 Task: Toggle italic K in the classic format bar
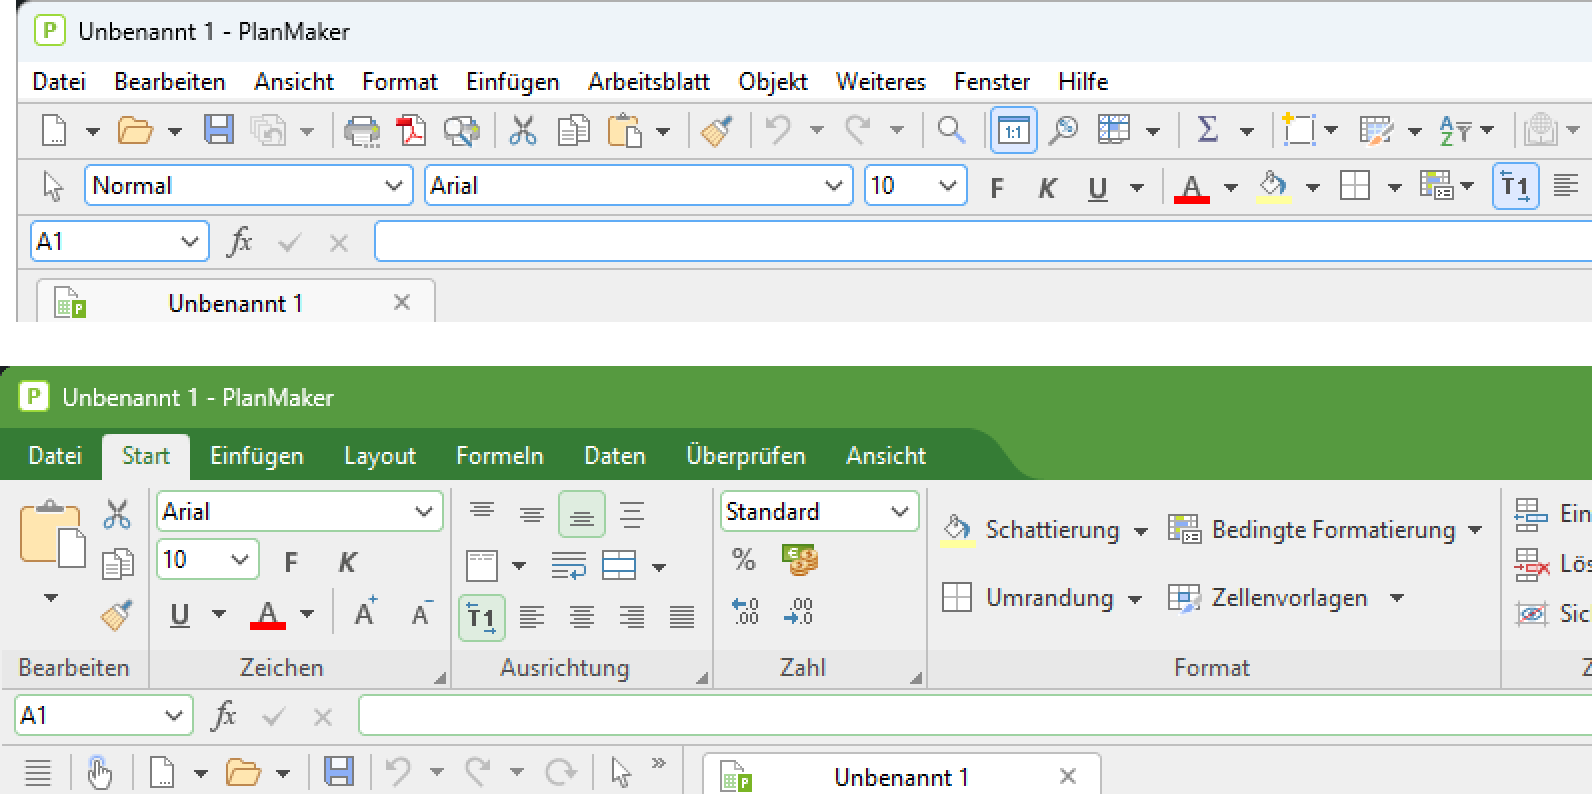(x=1047, y=188)
